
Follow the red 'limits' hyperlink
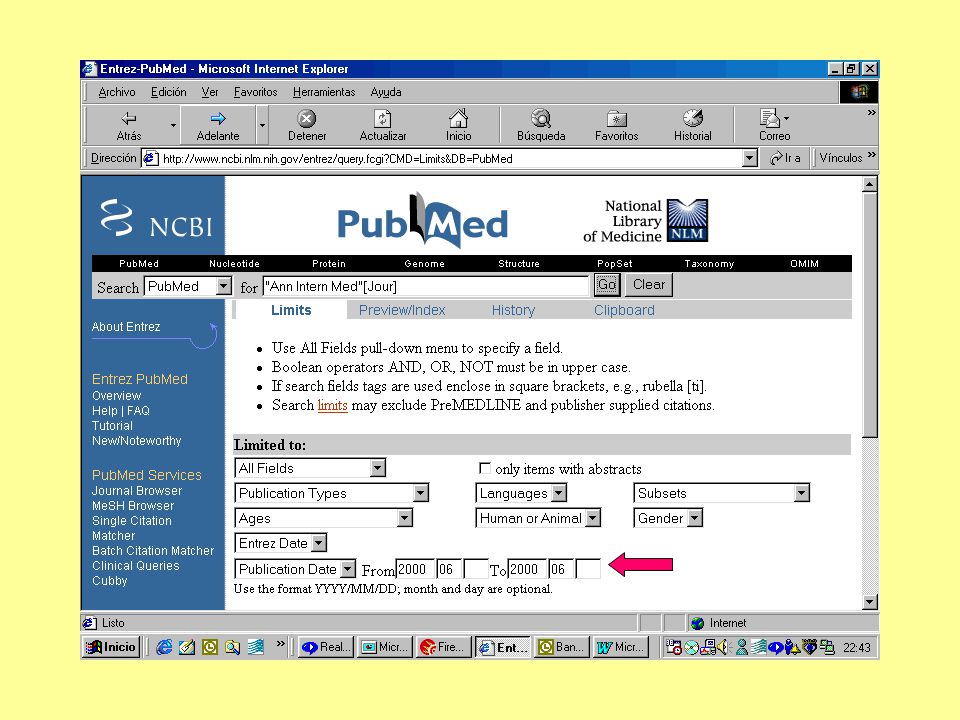(332, 405)
